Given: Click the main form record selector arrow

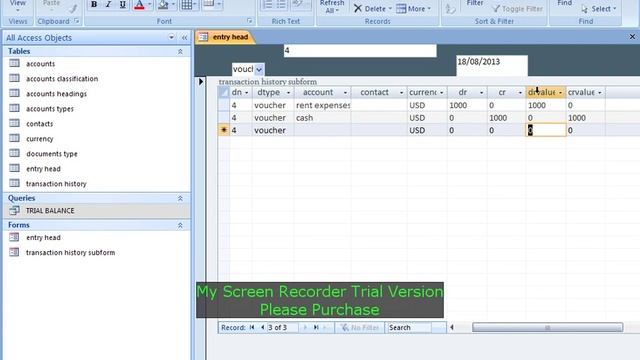Looking at the screenshot, I should tap(201, 82).
